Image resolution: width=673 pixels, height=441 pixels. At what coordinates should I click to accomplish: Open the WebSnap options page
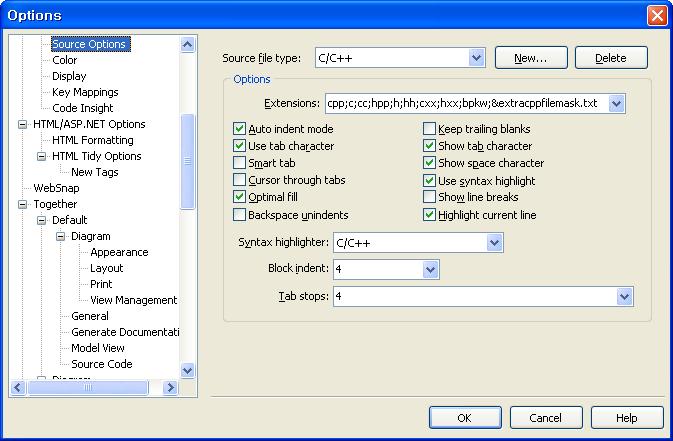click(x=56, y=188)
